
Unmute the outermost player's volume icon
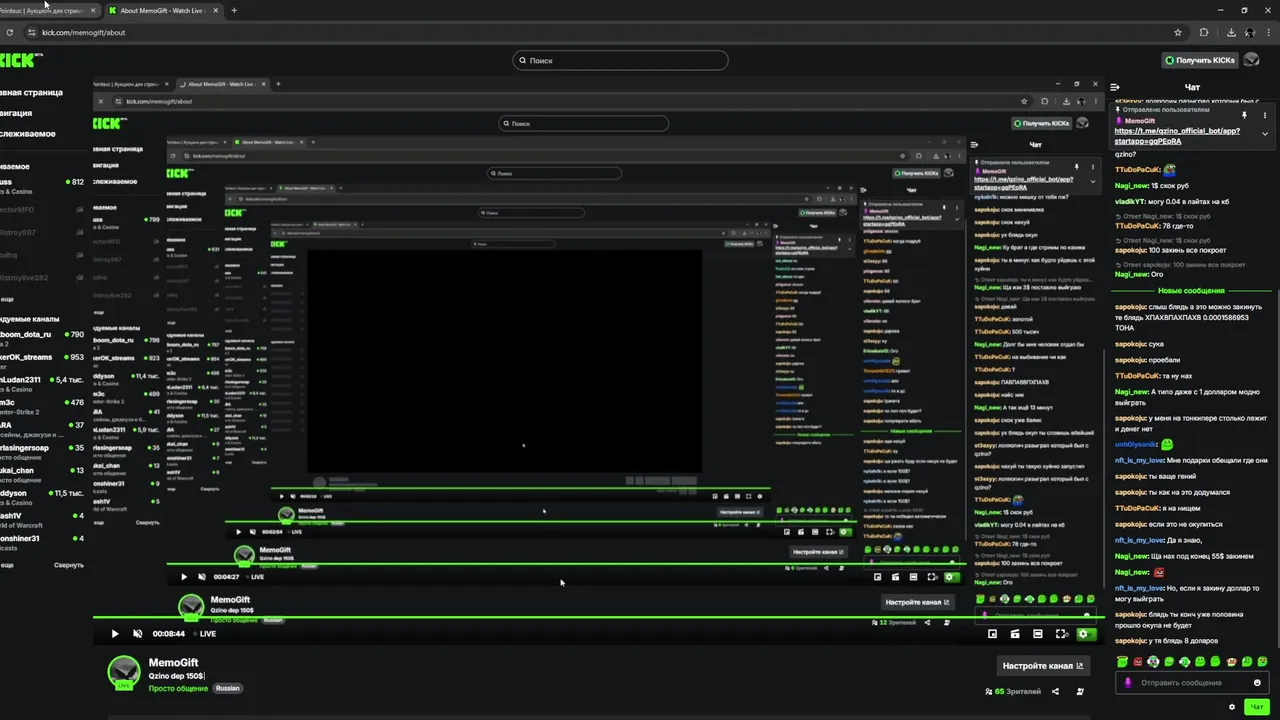138,633
